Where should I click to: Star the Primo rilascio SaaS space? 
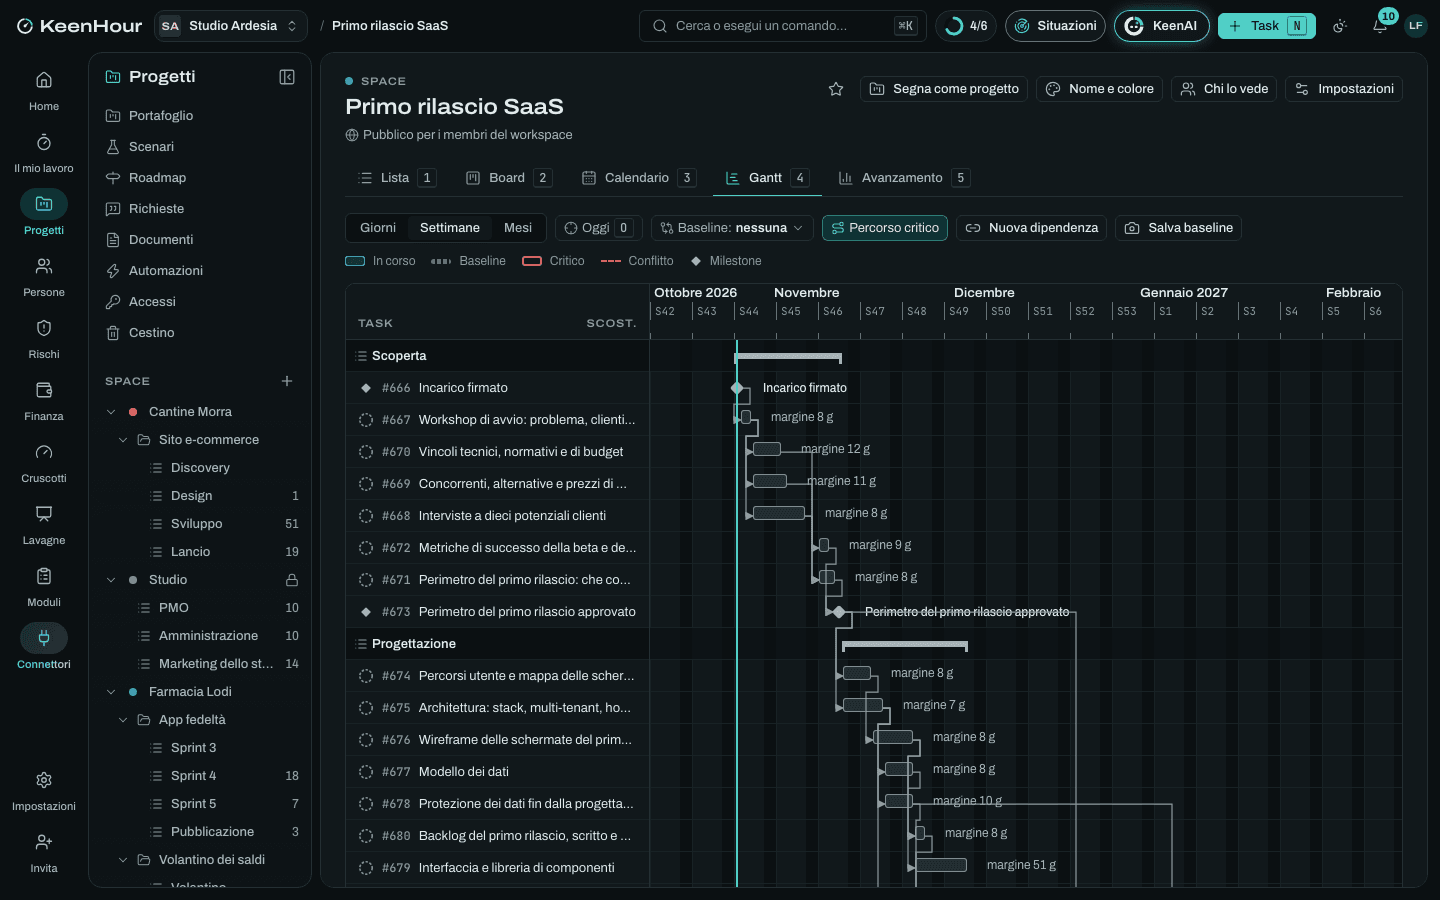[836, 89]
